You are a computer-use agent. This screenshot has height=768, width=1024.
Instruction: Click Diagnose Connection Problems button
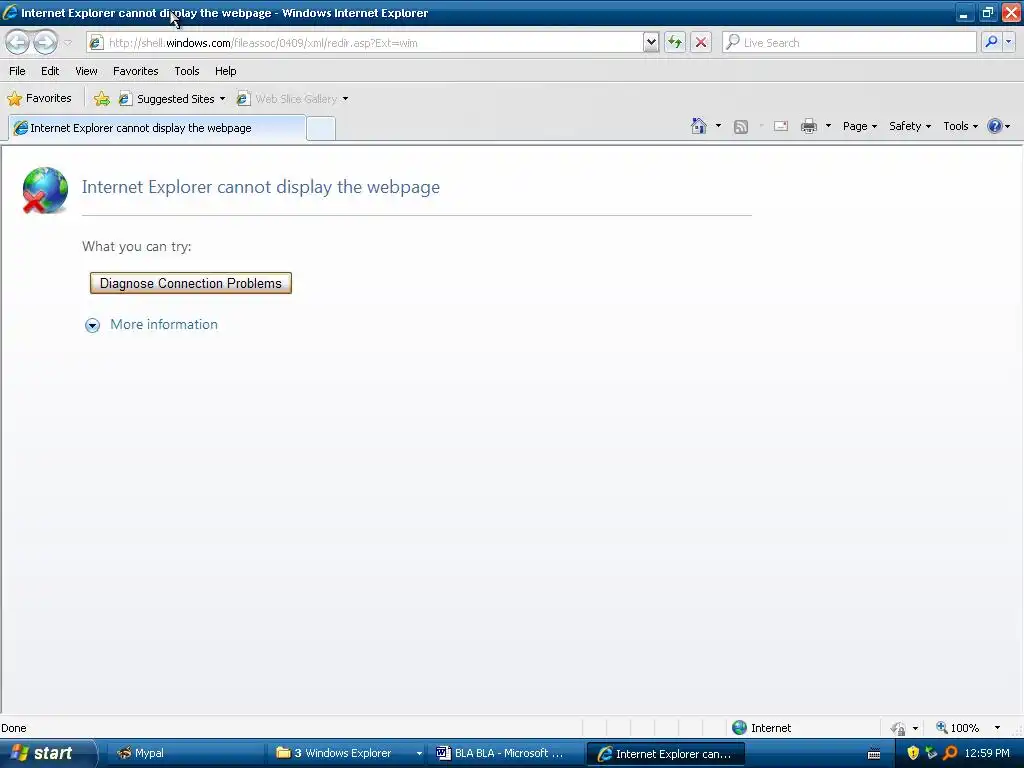(191, 283)
